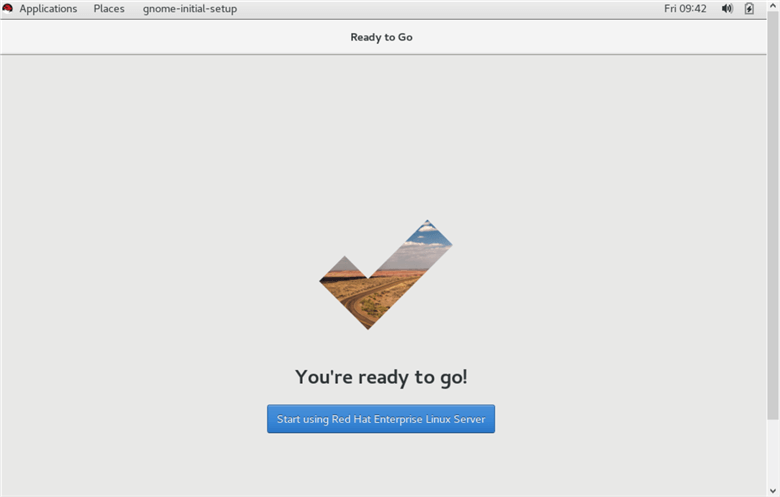Click the battery charging icon
This screenshot has height=497, width=780.
click(749, 8)
